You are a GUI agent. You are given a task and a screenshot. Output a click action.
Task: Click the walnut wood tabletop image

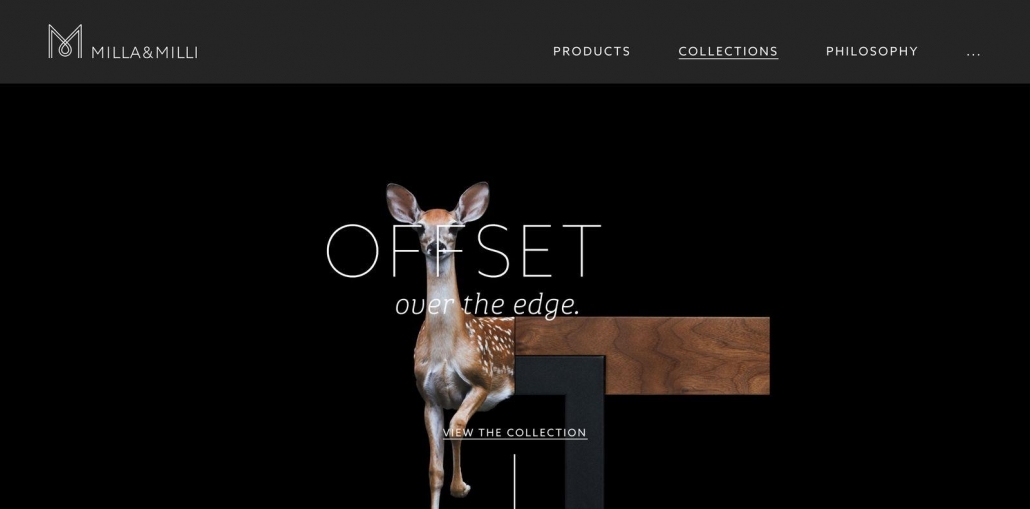(641, 355)
